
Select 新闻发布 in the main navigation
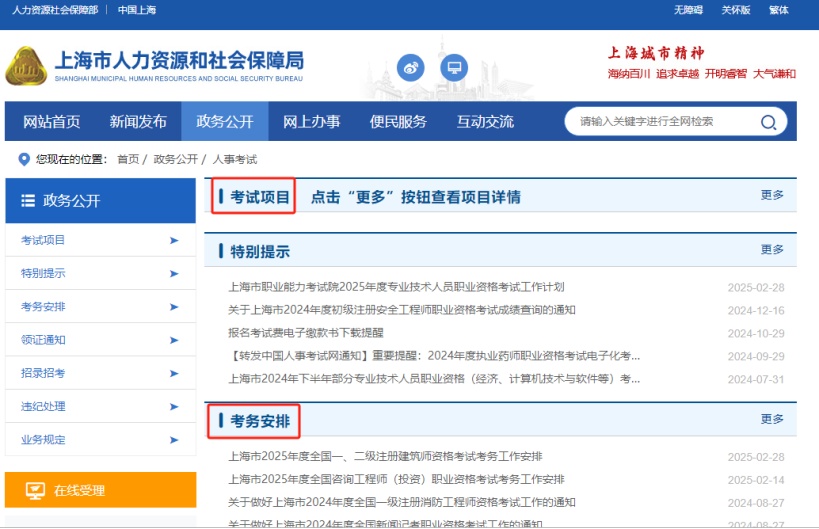[138, 122]
